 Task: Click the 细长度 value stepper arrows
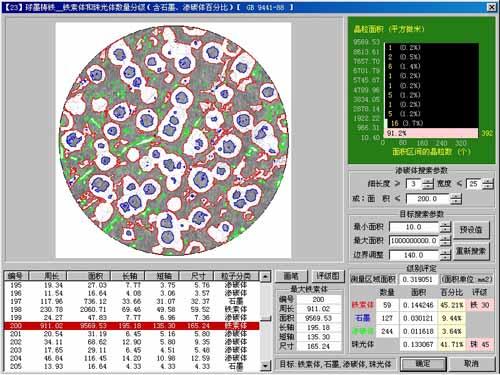(428, 184)
